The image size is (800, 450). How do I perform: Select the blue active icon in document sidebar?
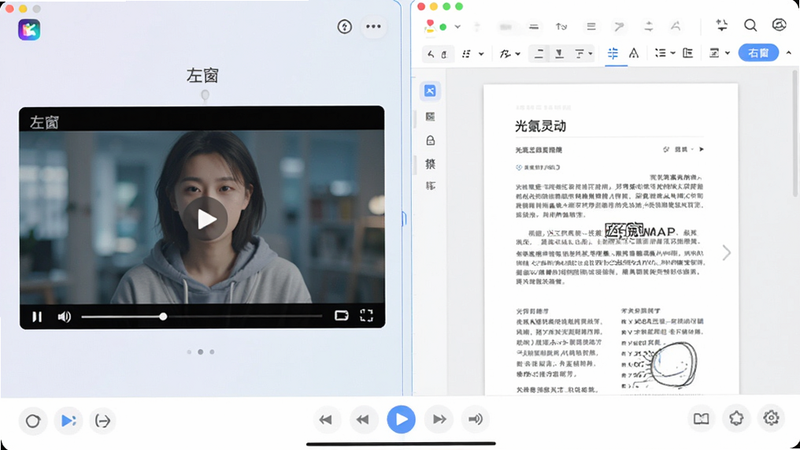click(x=430, y=91)
